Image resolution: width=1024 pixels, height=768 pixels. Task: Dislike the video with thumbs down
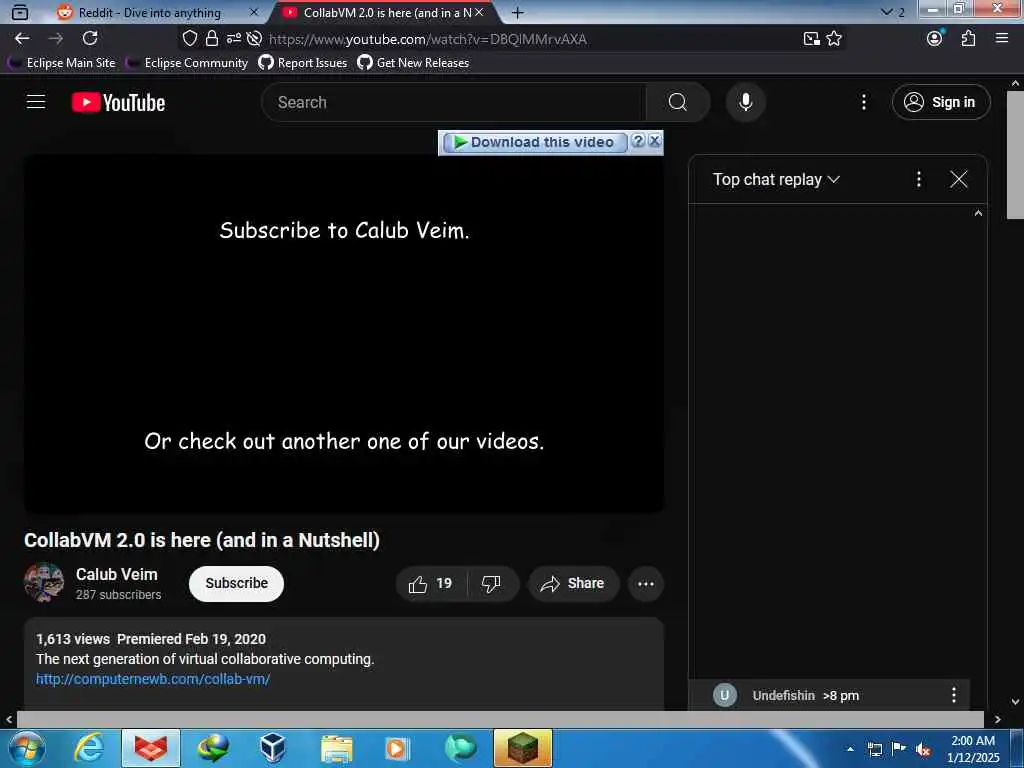tap(492, 584)
